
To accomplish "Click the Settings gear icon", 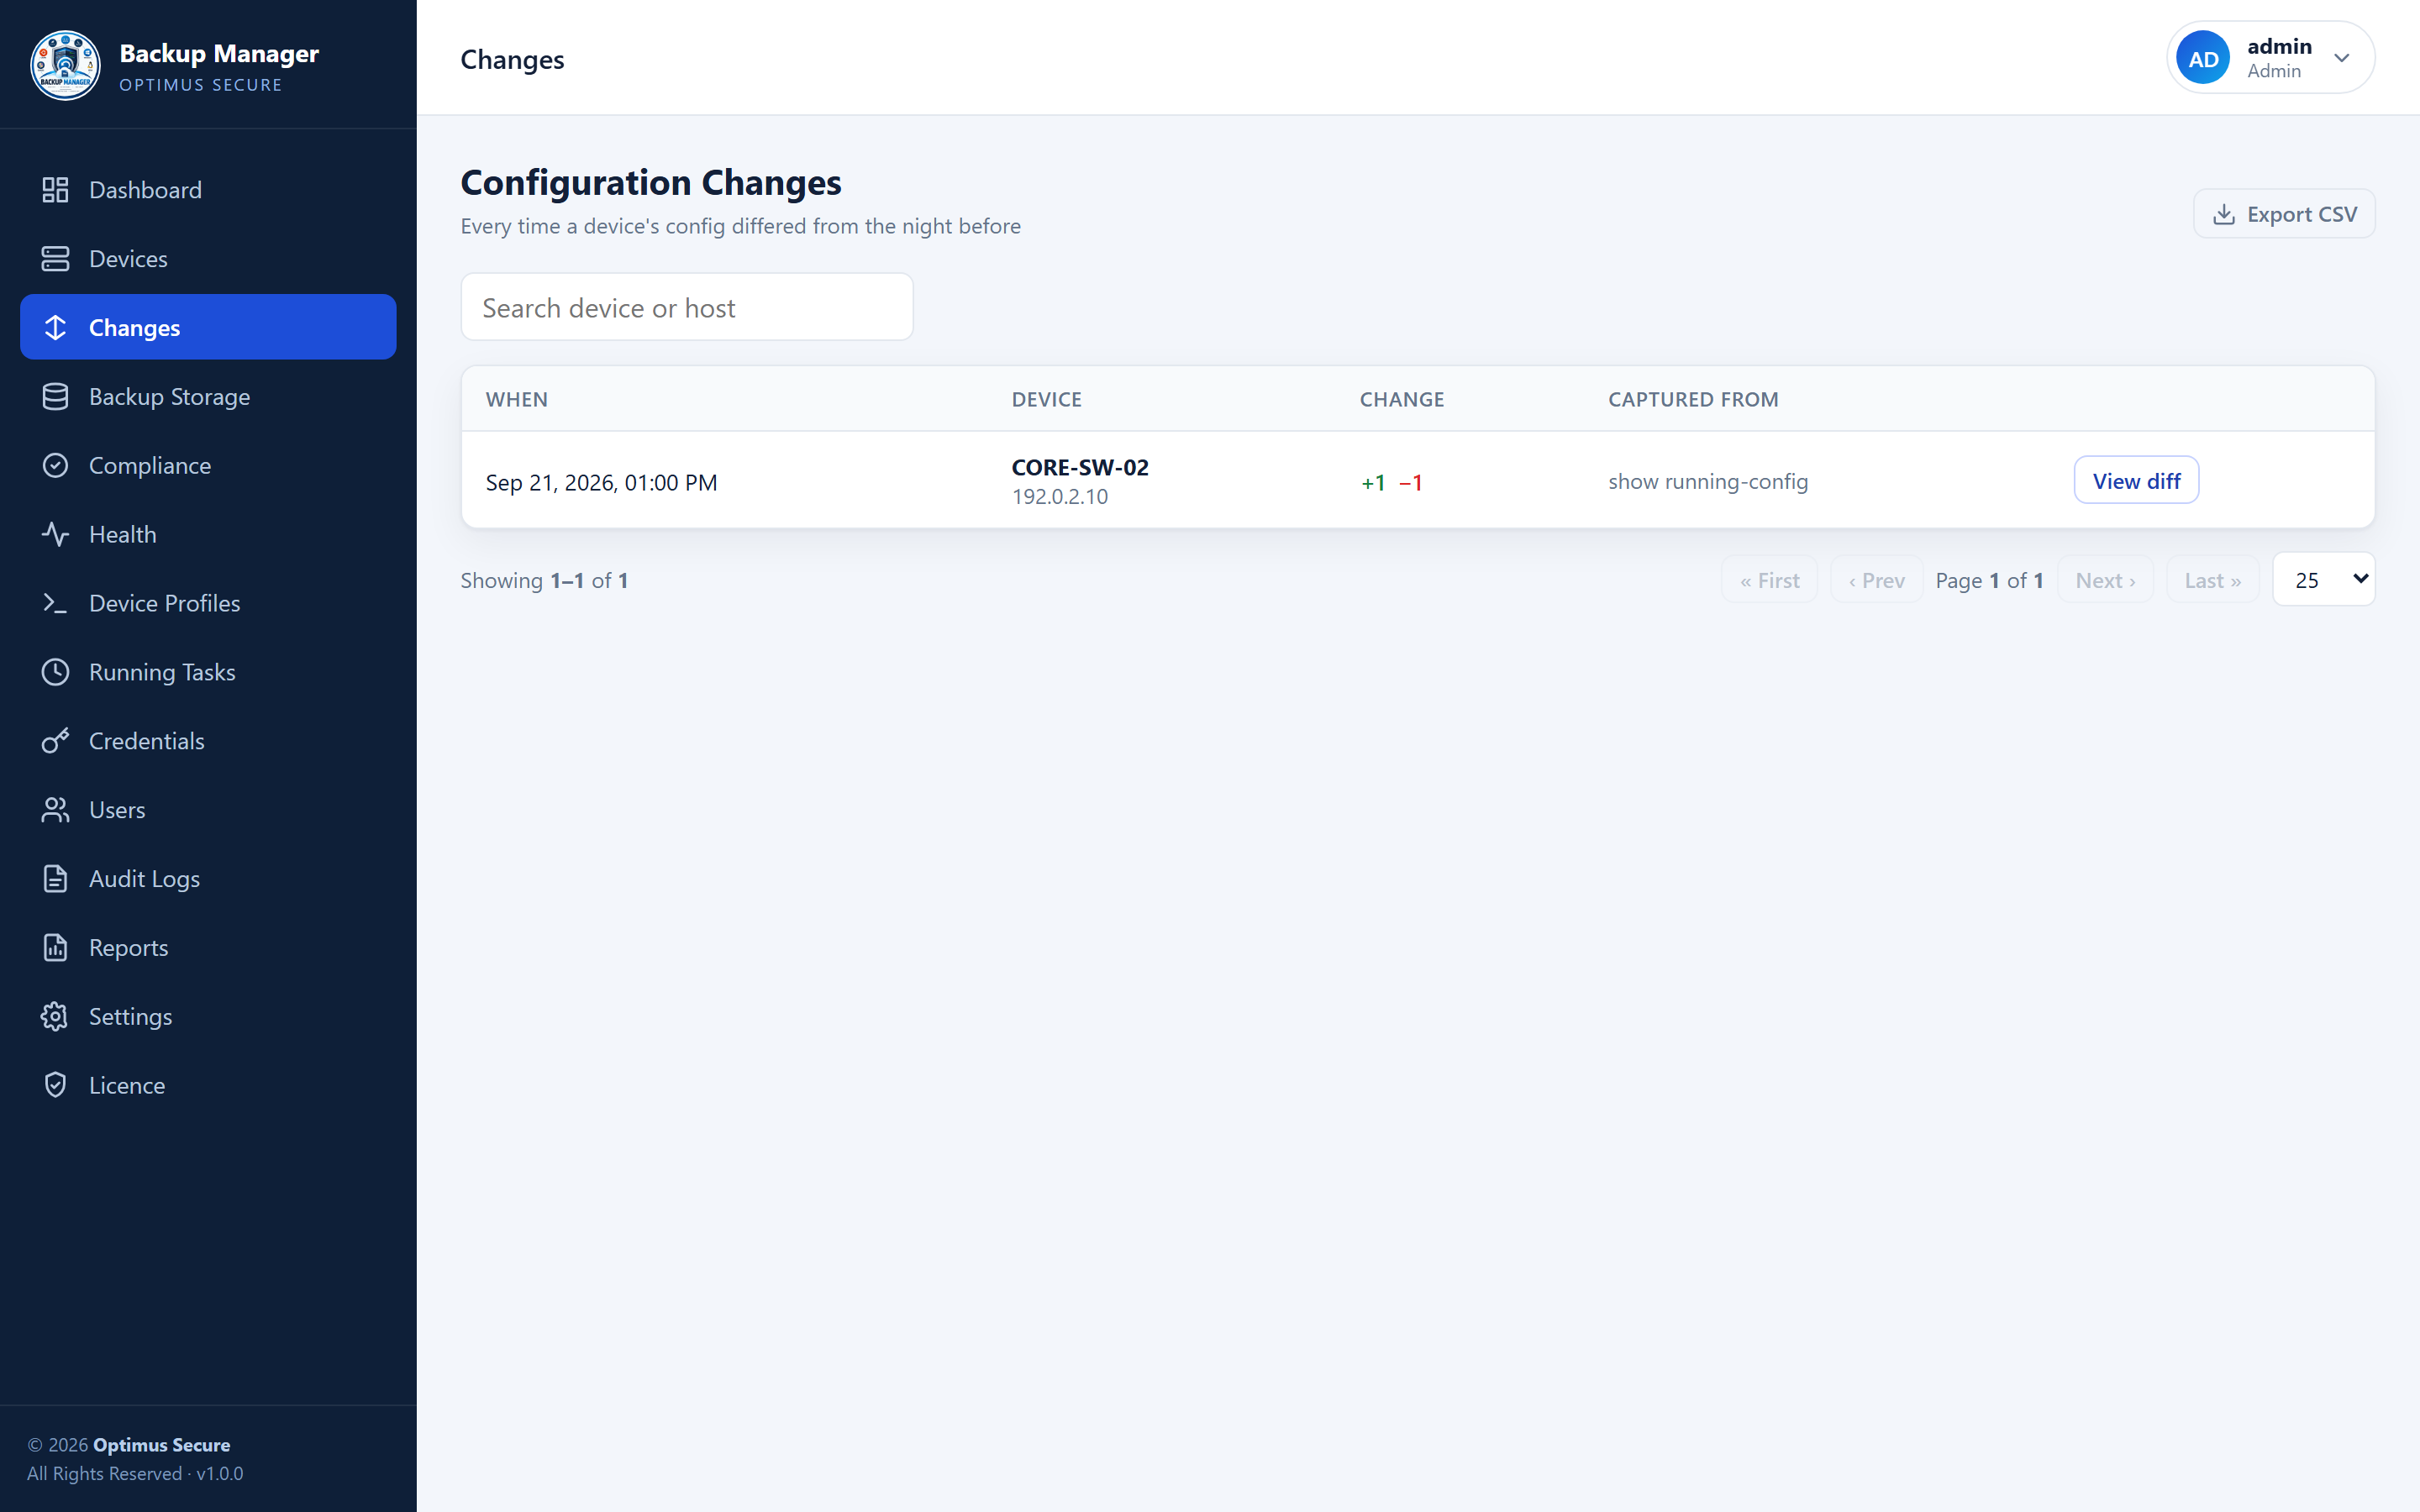I will pos(55,1017).
